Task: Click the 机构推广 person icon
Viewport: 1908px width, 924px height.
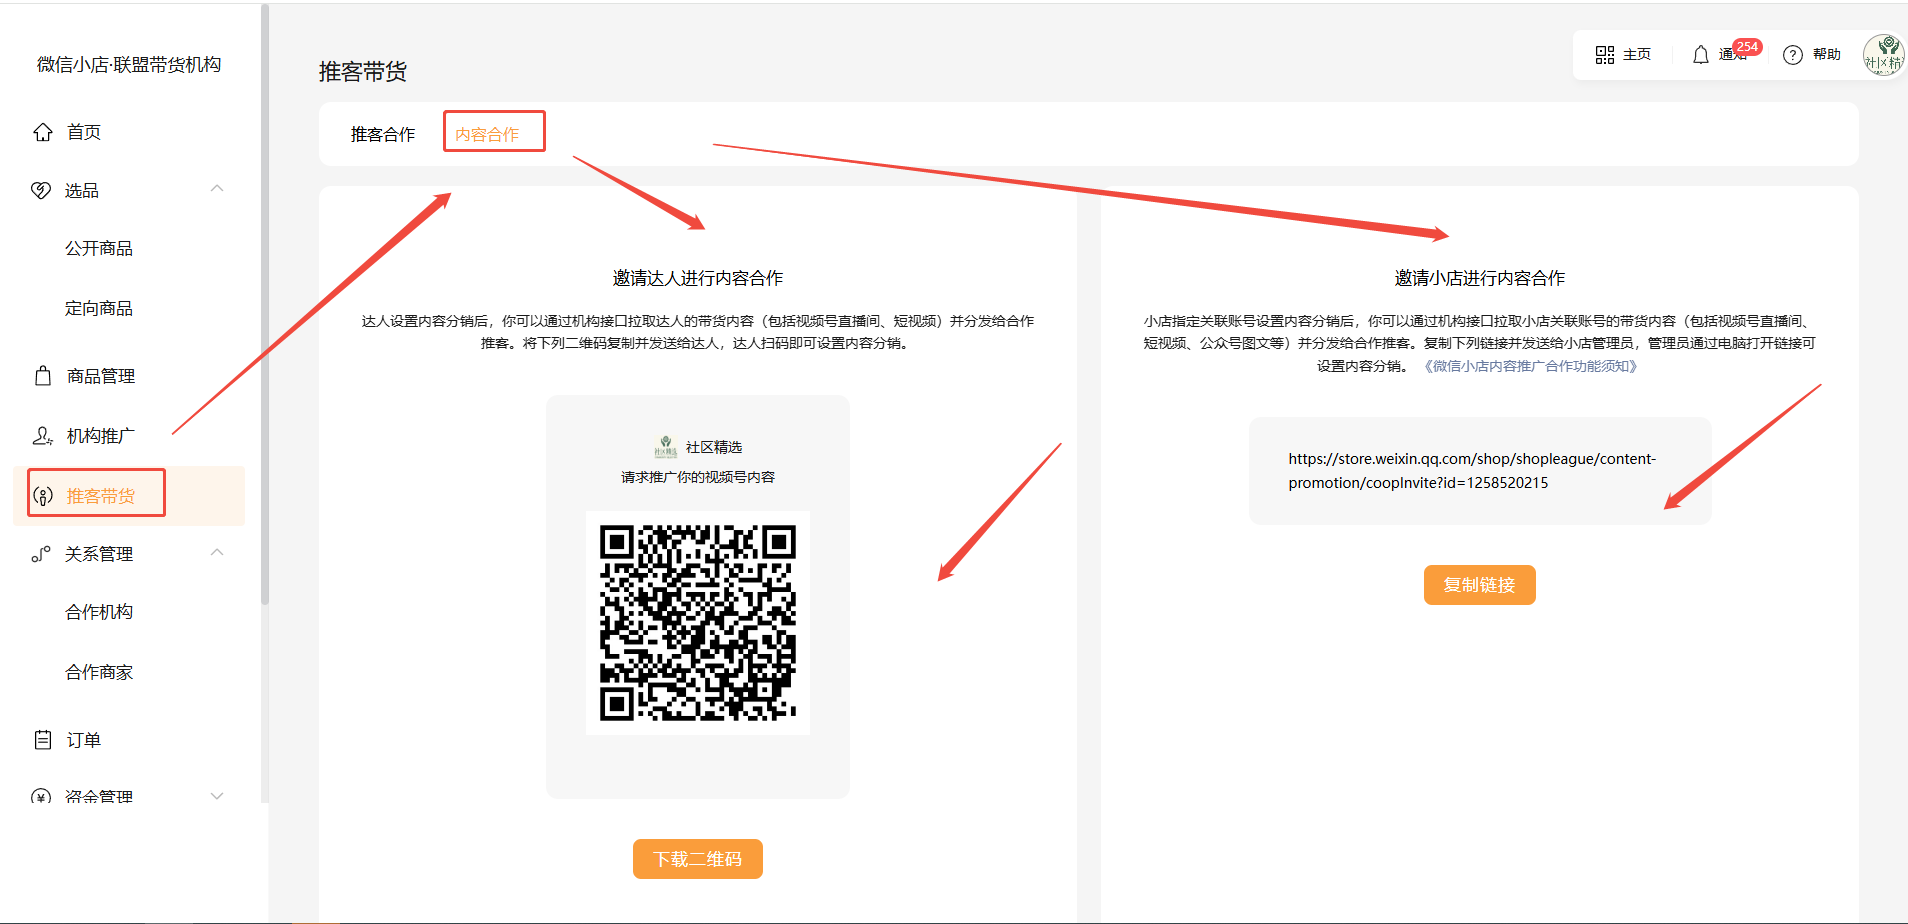Action: pyautogui.click(x=42, y=436)
